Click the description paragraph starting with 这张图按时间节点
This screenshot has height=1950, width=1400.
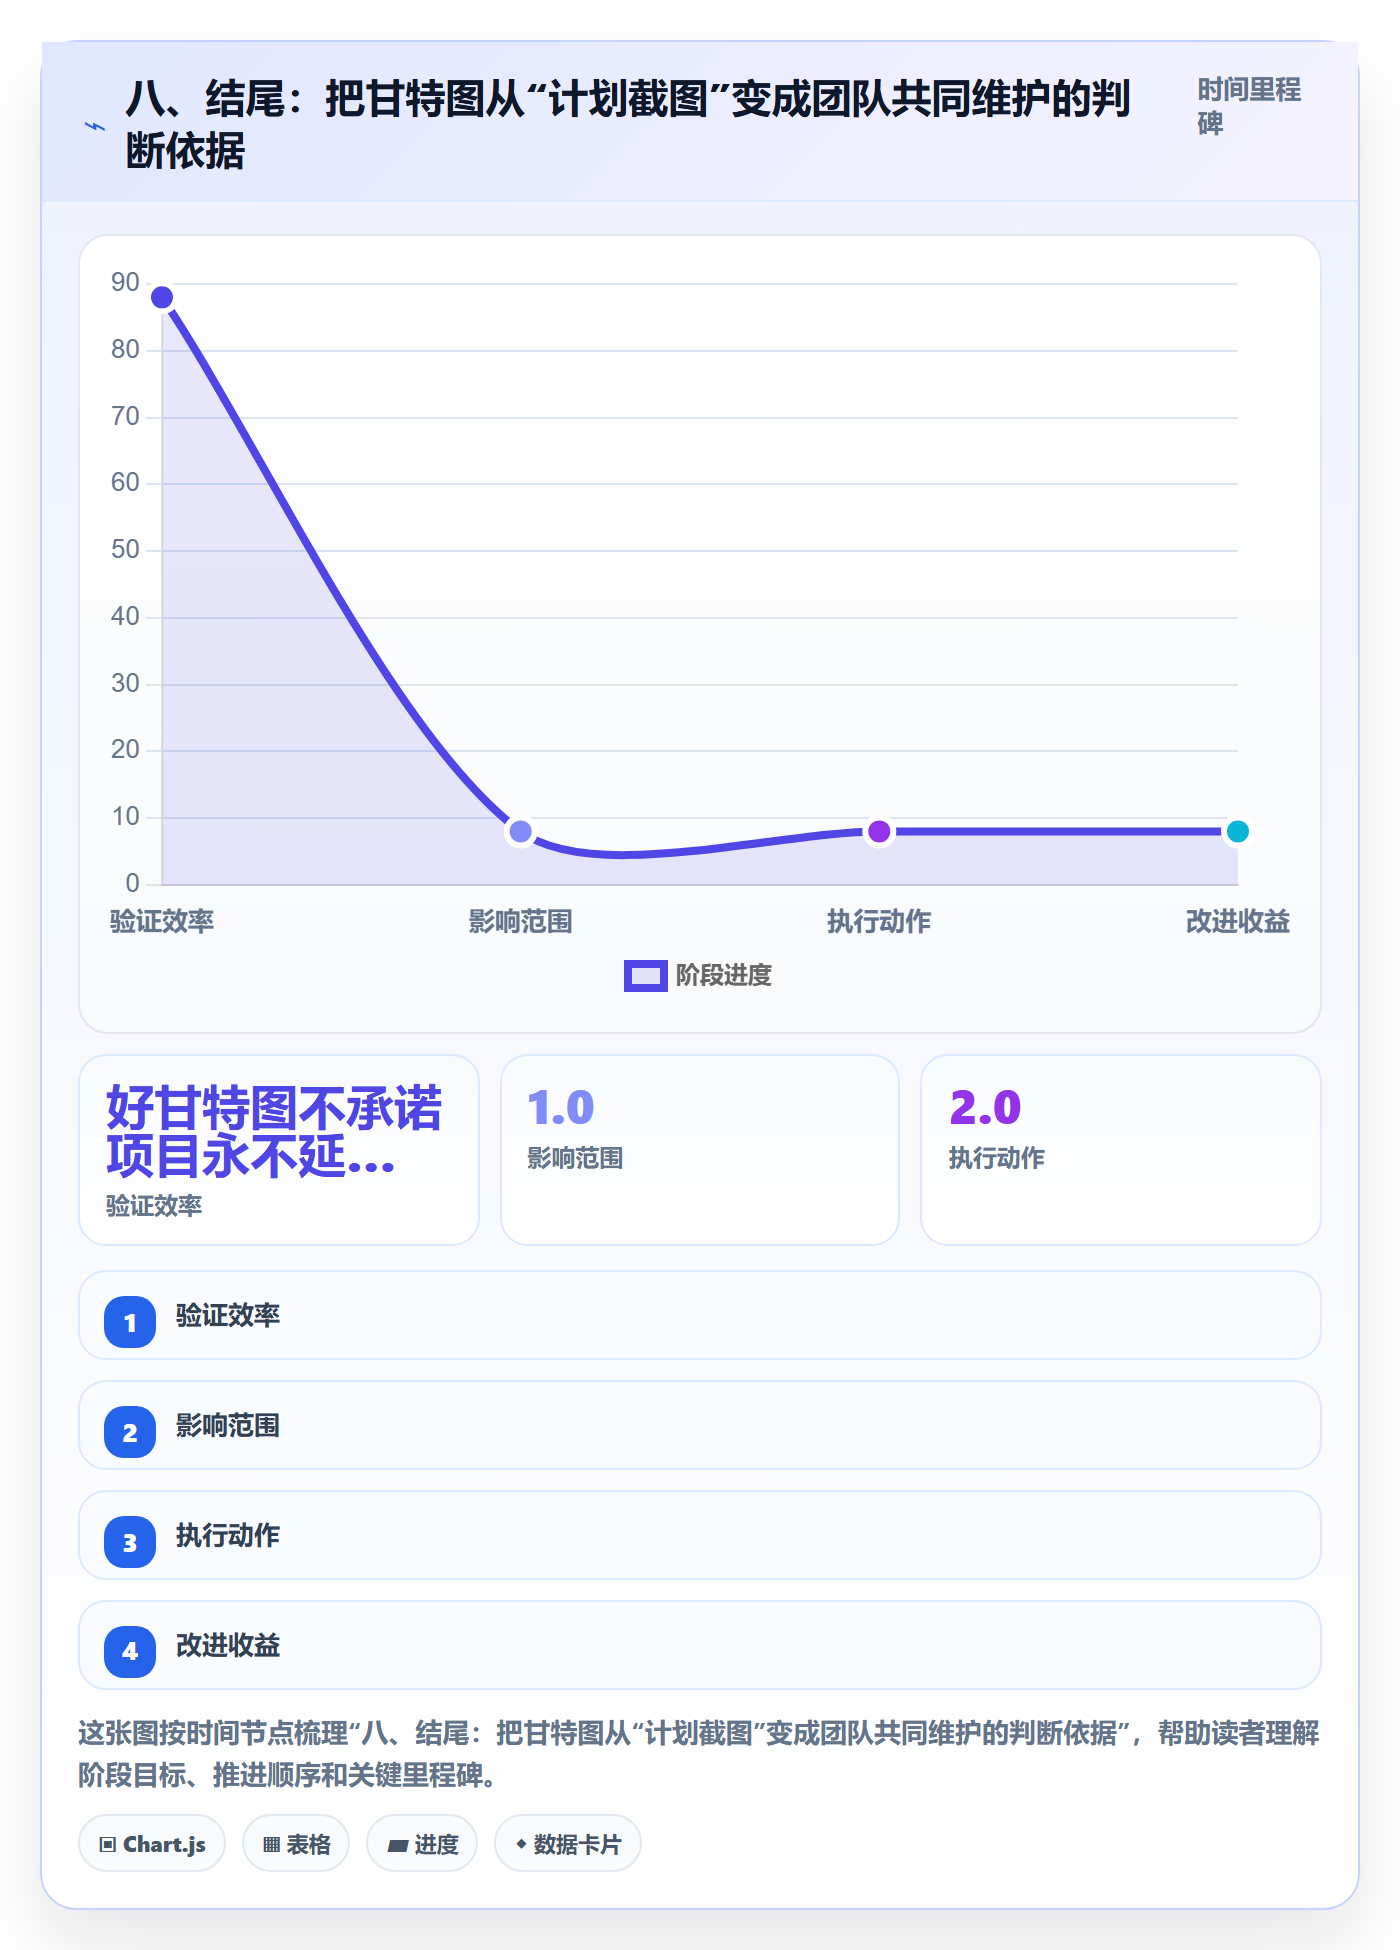699,1753
